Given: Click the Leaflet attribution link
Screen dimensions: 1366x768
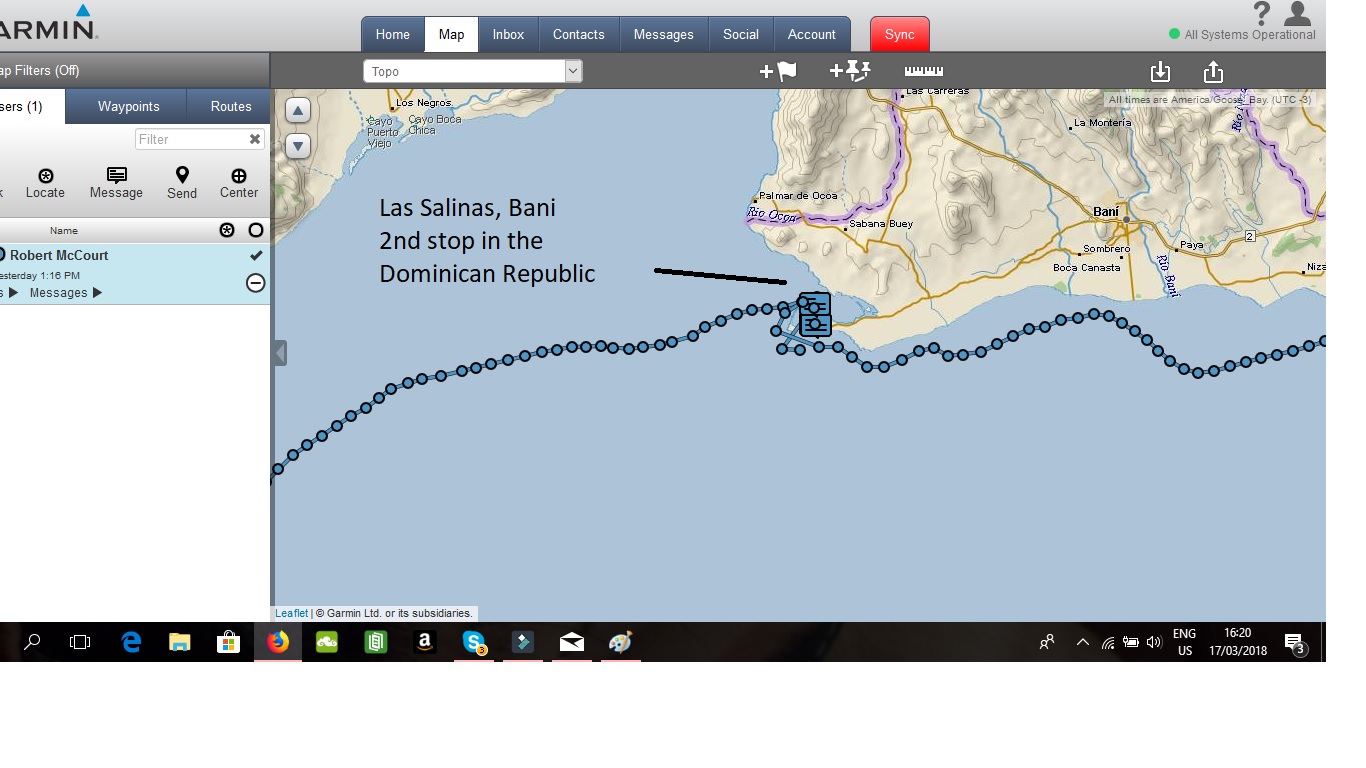Looking at the screenshot, I should (290, 612).
